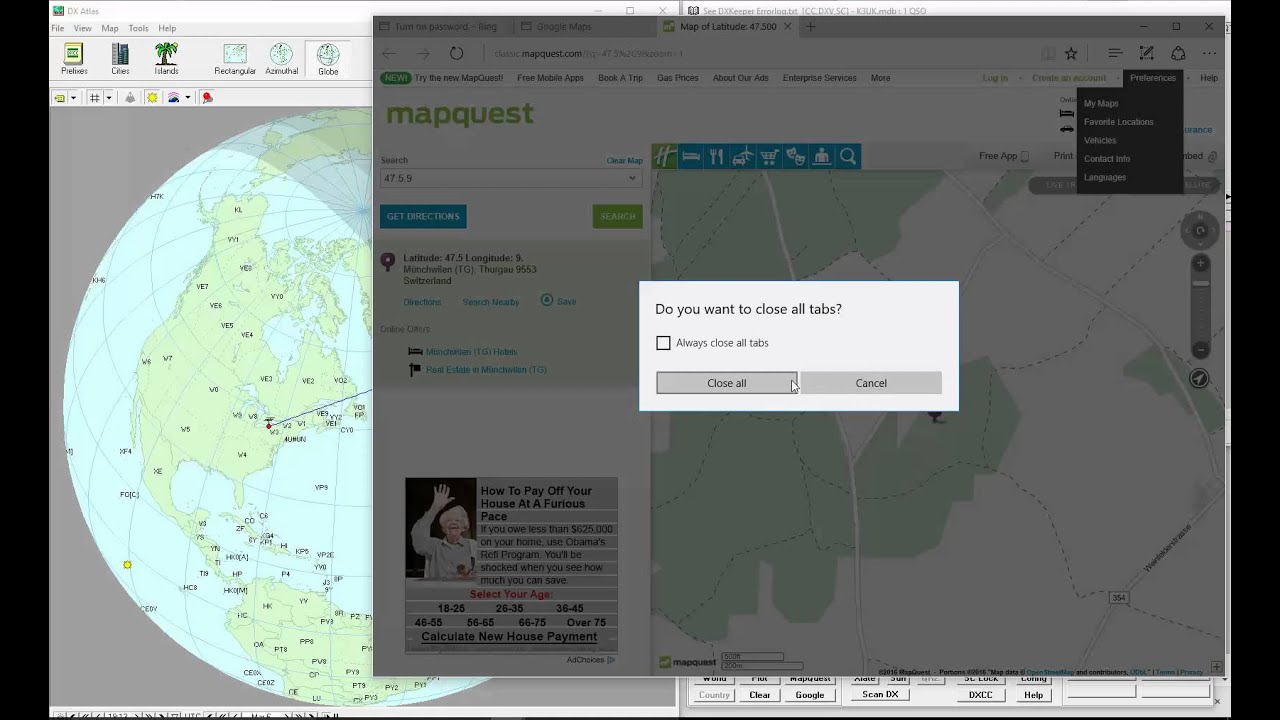Check Always close all tabs

663,343
